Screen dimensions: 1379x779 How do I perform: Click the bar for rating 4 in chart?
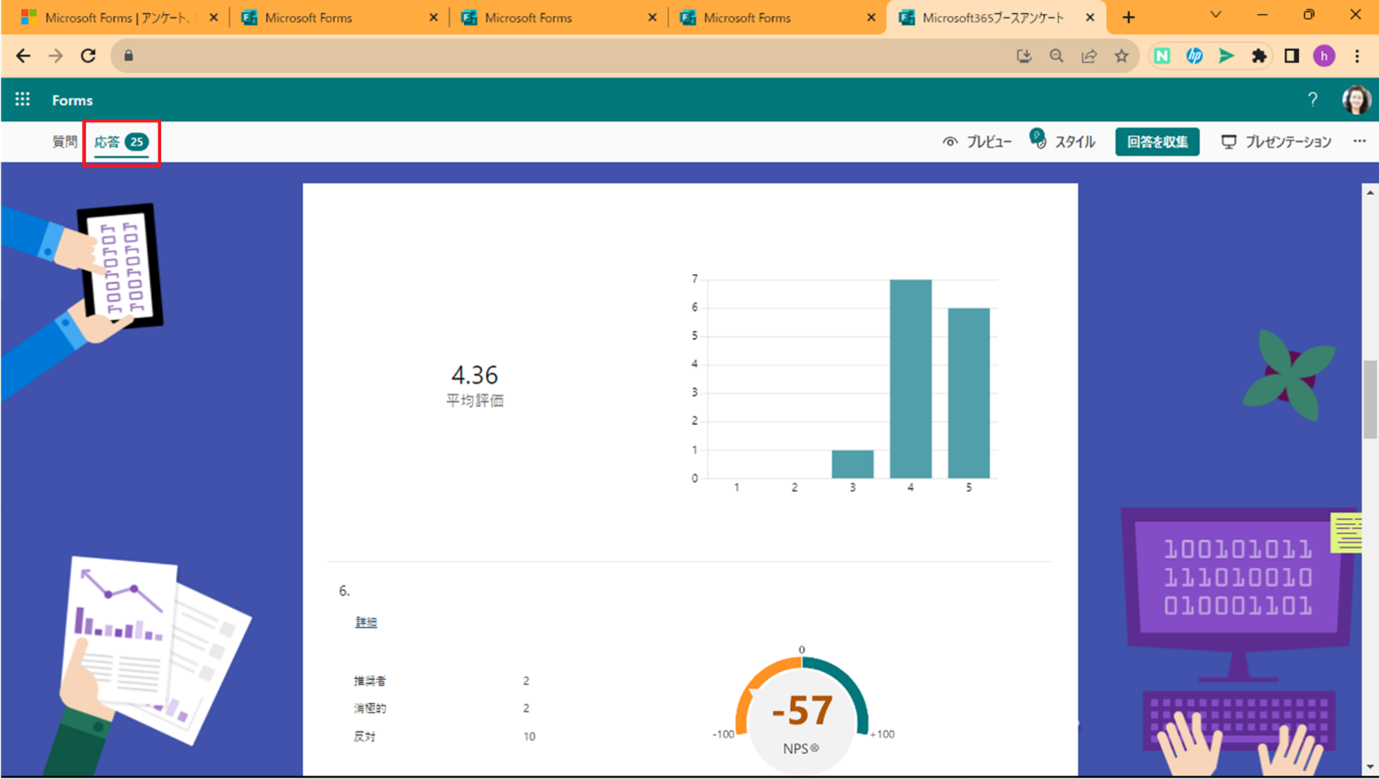coord(910,379)
